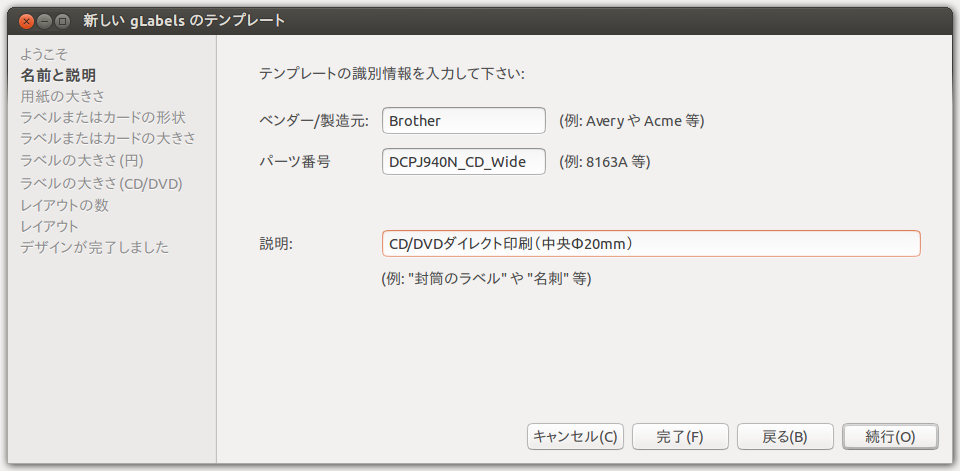
Task: Select the ラベルまたはカードの形状 step
Action: [103, 118]
